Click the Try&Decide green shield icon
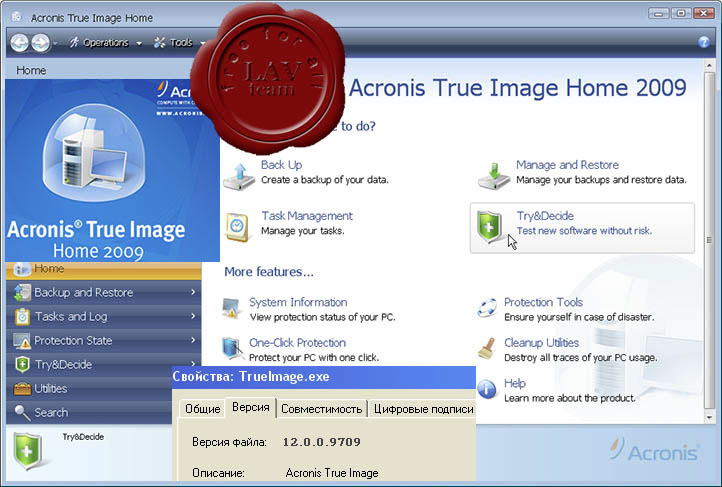This screenshot has width=722, height=487. 489,226
